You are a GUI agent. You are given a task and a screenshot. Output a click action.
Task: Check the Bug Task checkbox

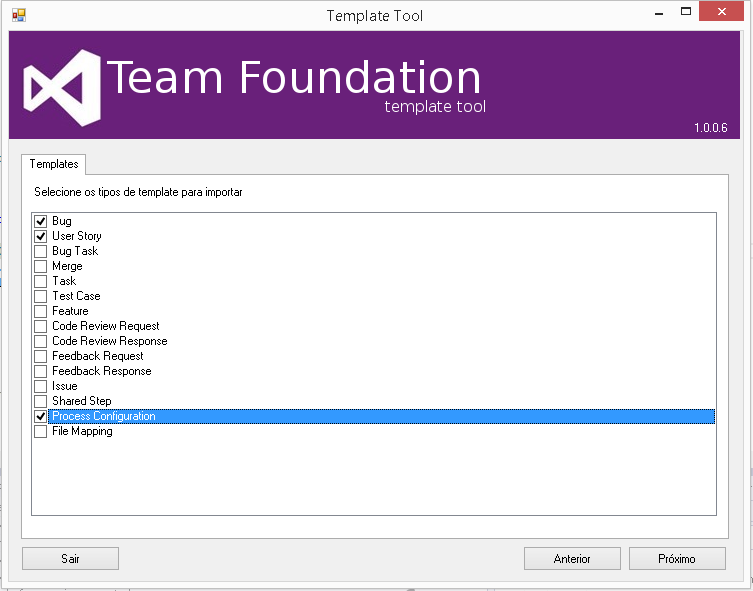click(x=40, y=251)
